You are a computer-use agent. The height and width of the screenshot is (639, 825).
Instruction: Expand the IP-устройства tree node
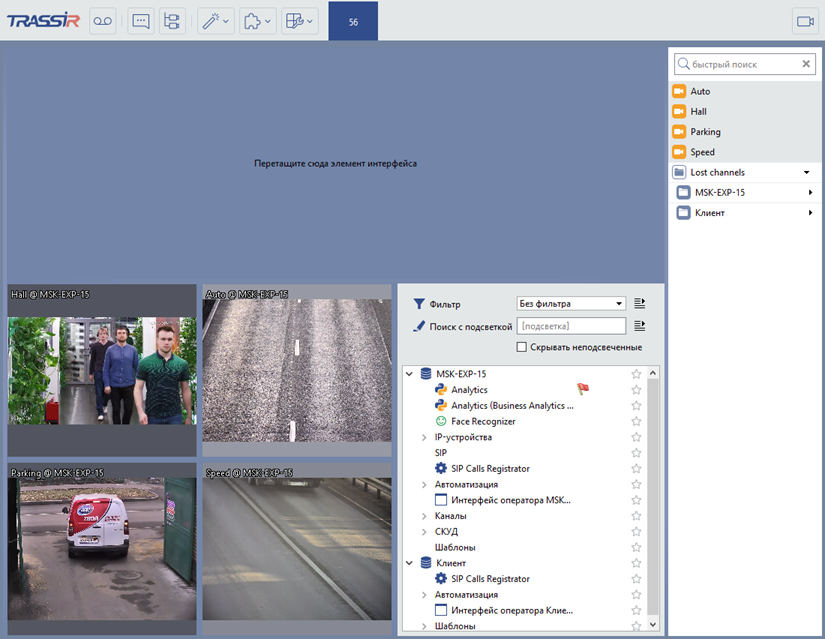tap(424, 437)
